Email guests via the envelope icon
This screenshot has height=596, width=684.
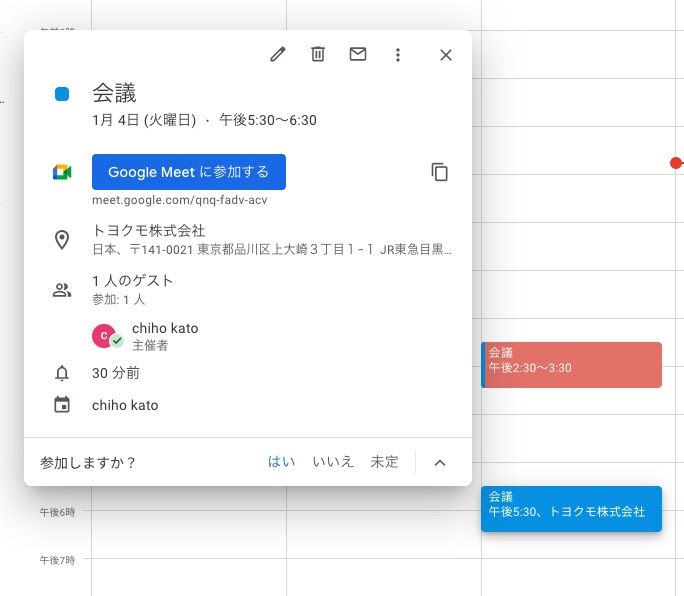click(x=358, y=55)
